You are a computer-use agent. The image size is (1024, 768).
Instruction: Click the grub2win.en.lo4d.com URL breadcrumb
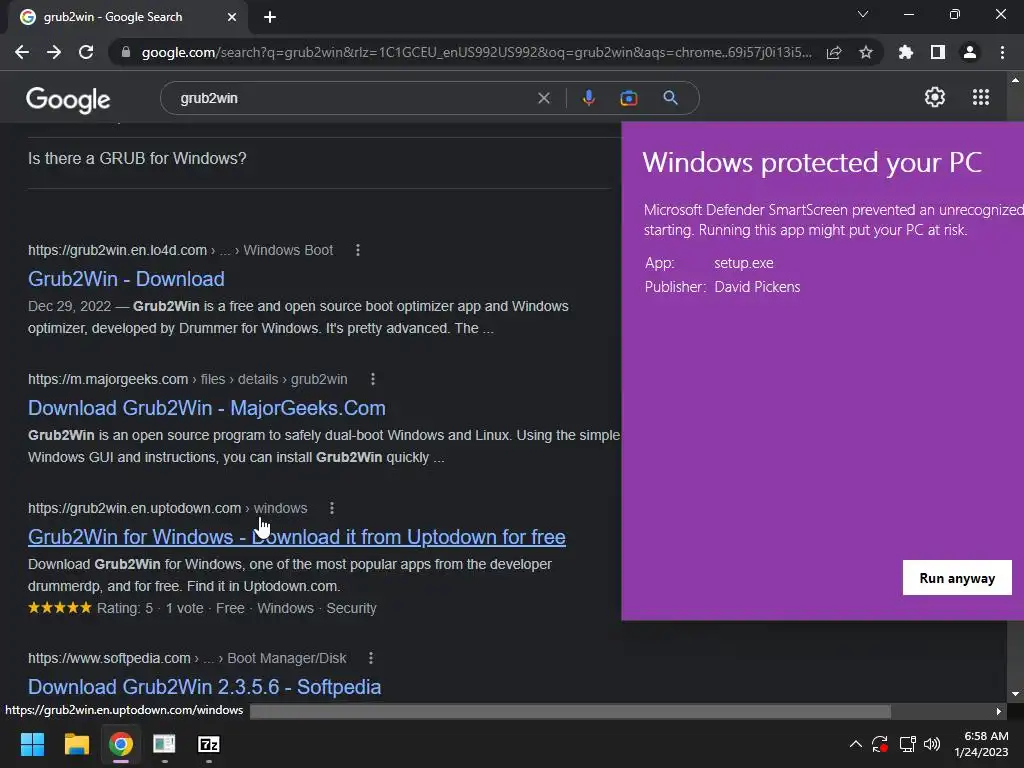click(180, 250)
